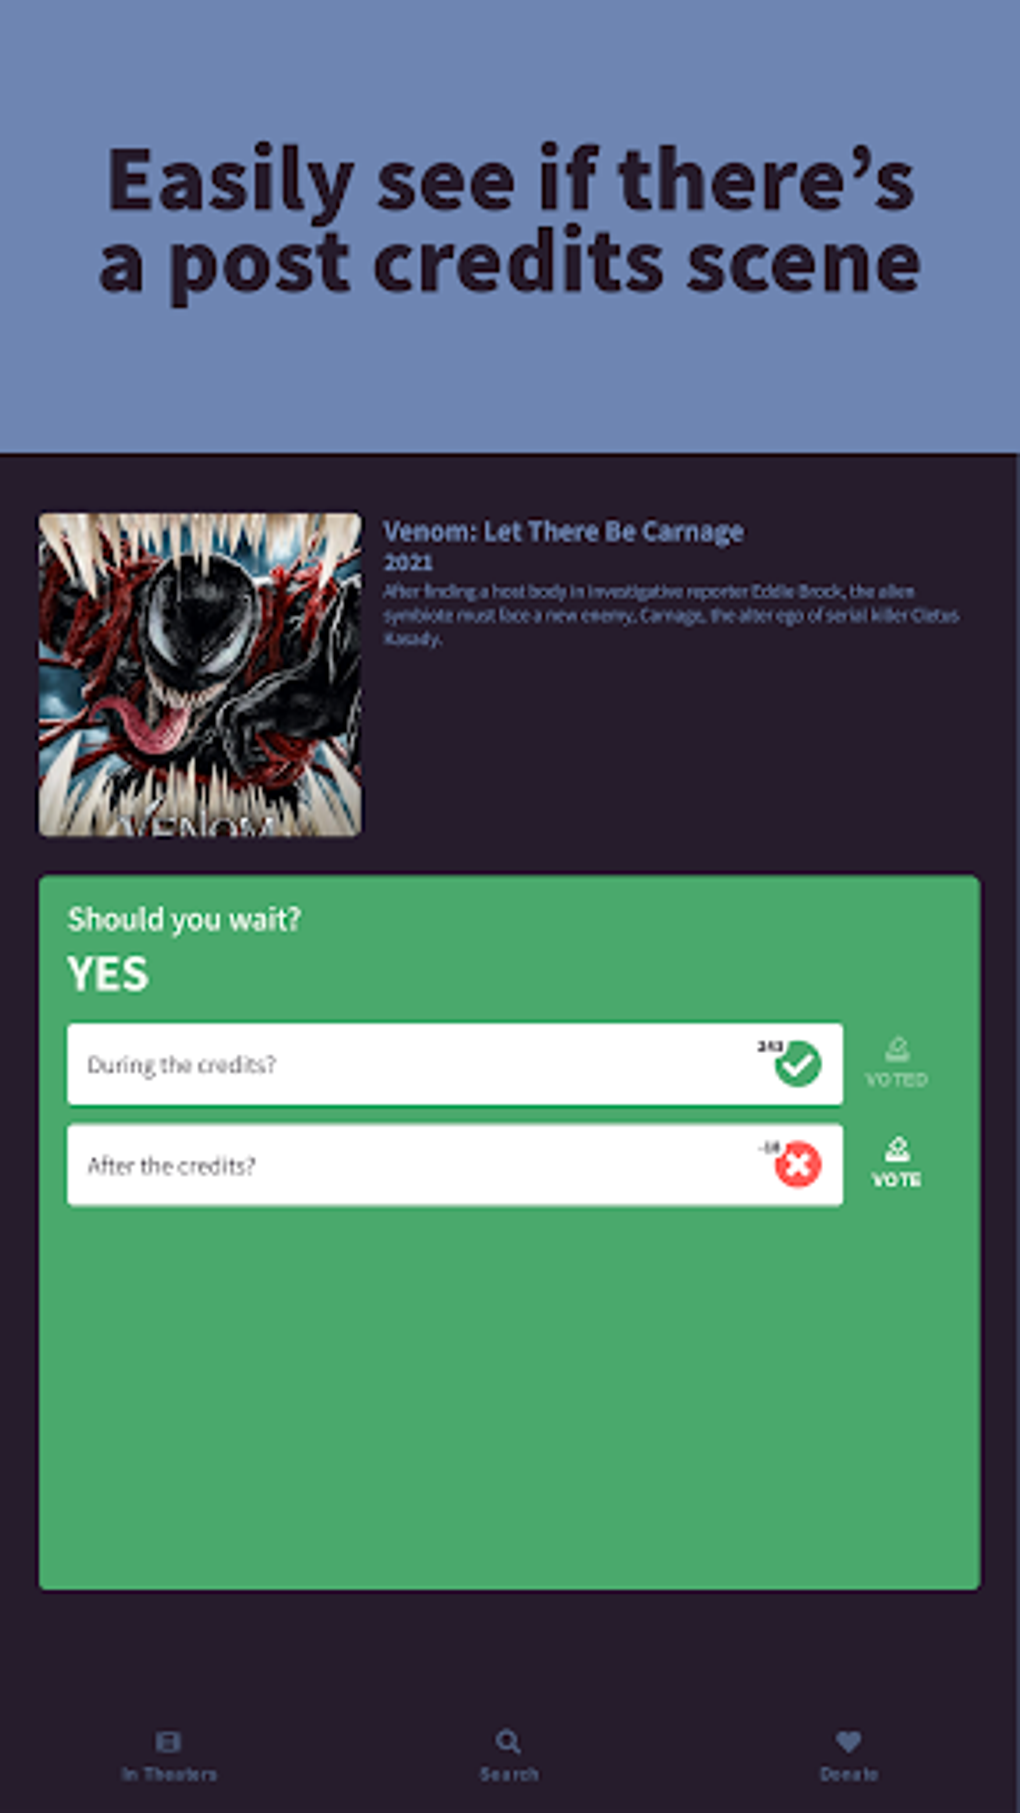Click the VOTE ballot icon beside After the credits
The image size is (1020, 1813).
(x=897, y=1148)
